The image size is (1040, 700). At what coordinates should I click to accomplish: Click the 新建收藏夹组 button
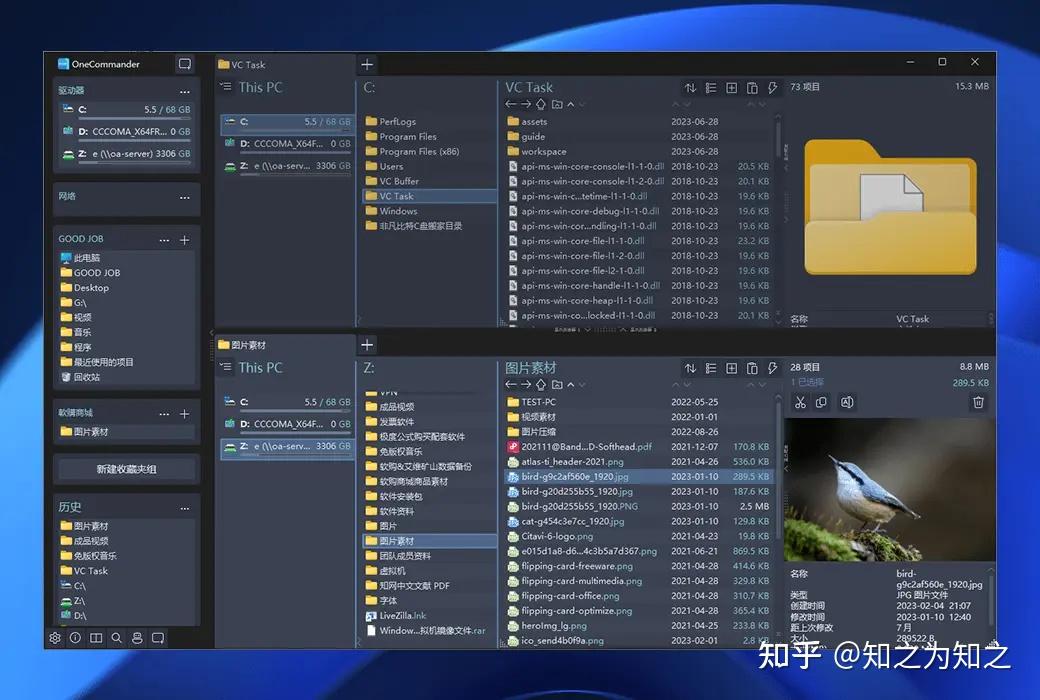pyautogui.click(x=125, y=468)
